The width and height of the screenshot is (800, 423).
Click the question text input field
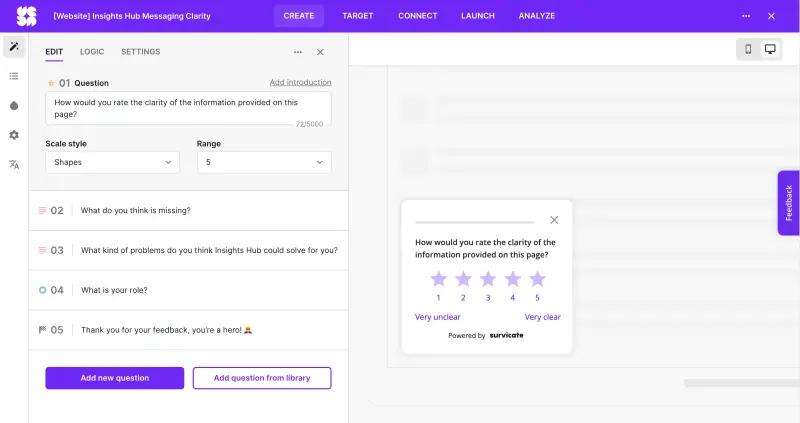188,108
